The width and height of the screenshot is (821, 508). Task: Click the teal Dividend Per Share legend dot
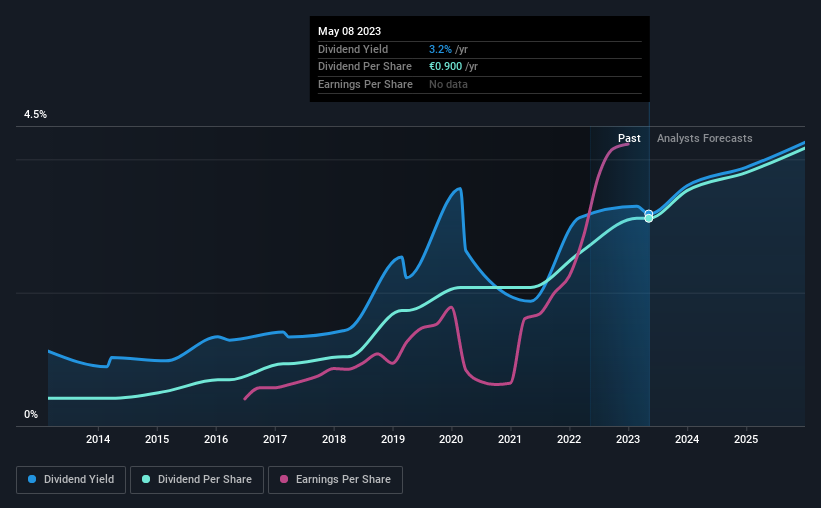[x=146, y=479]
